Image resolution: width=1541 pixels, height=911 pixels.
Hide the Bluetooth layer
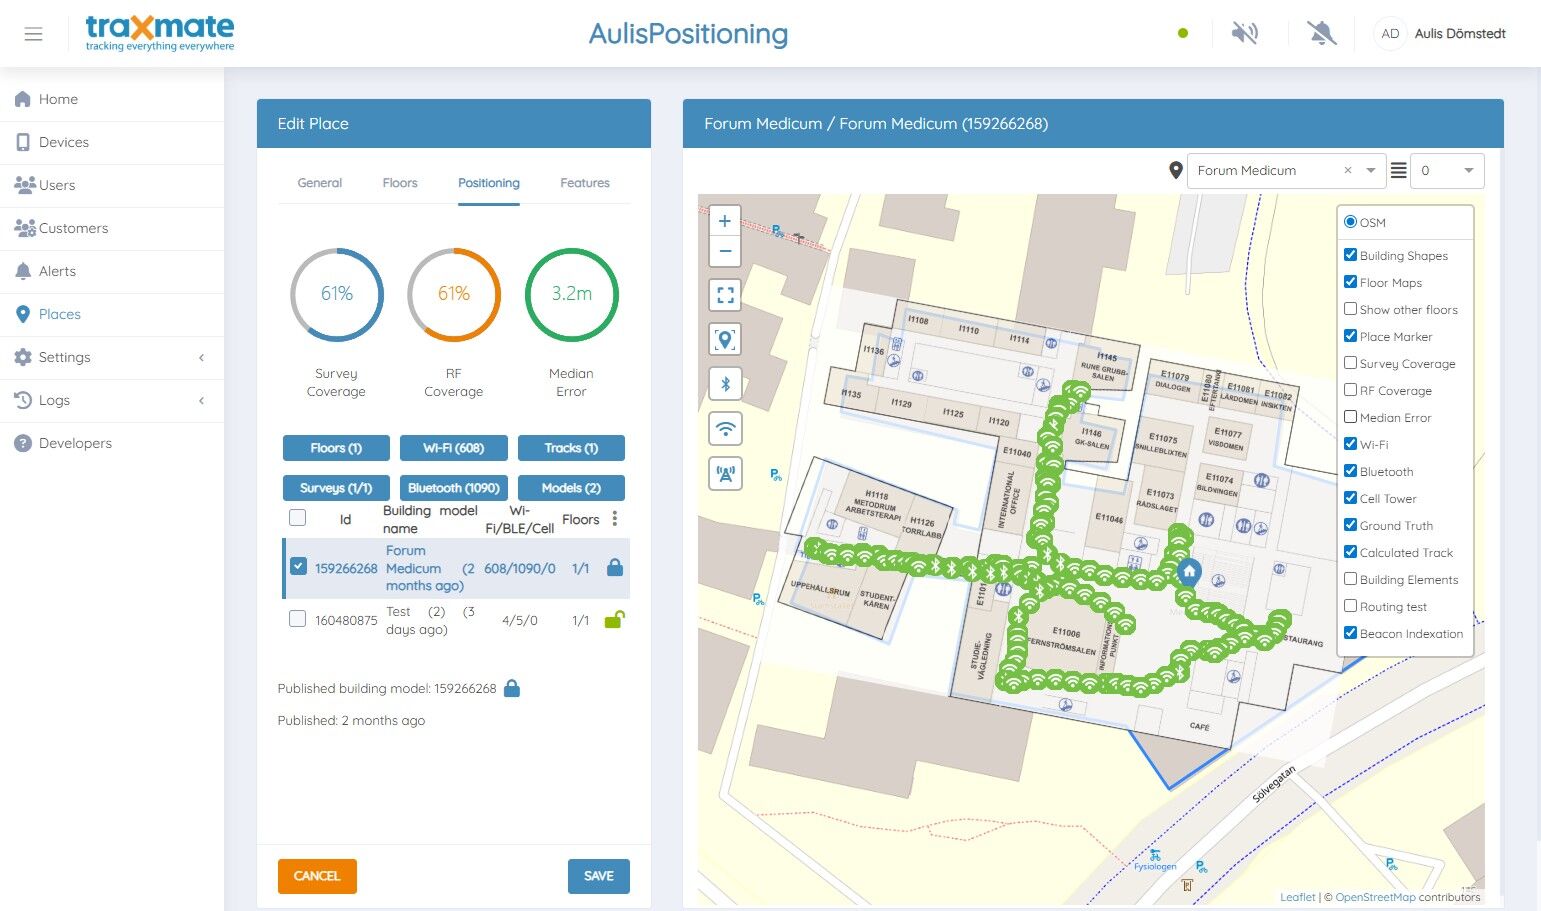(1351, 471)
